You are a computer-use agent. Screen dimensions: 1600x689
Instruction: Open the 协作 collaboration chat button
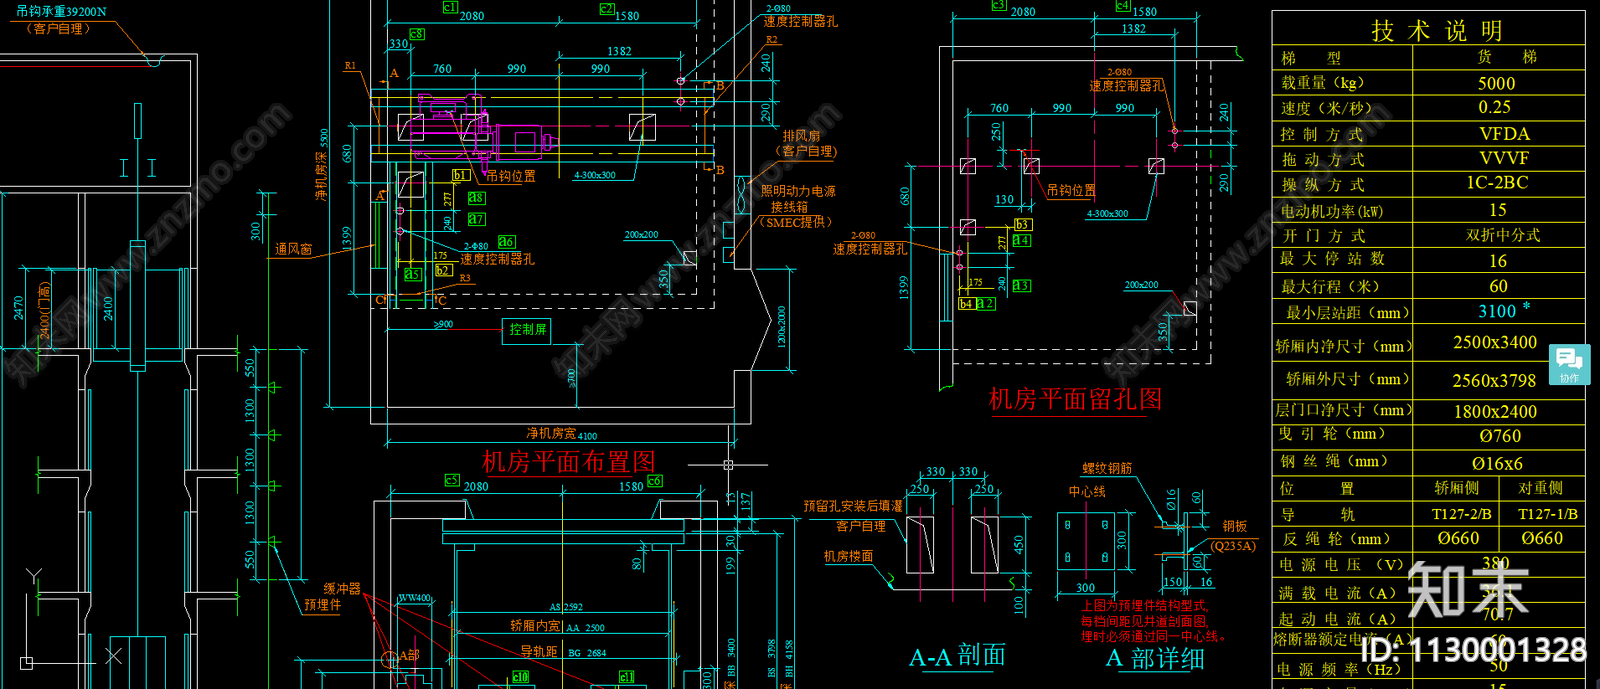coord(1569,364)
